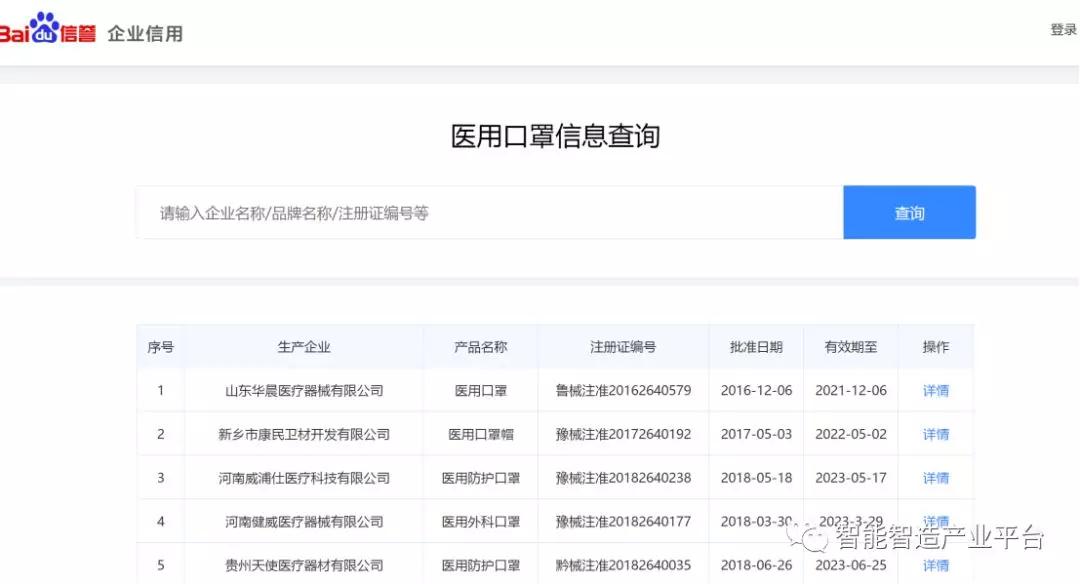1080x584 pixels.
Task: Open 详情 for 新乡市康民卫材开发有限公司
Action: click(935, 434)
